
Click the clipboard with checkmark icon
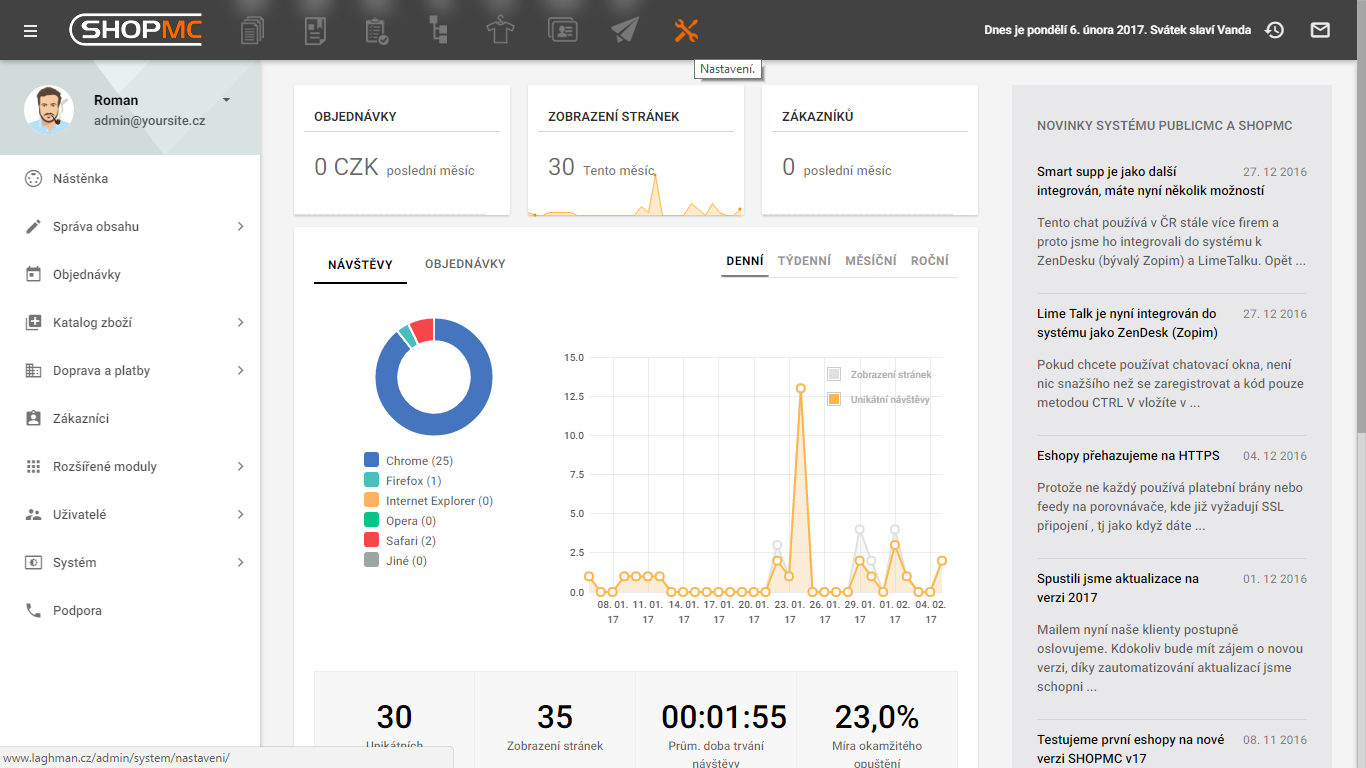point(377,30)
